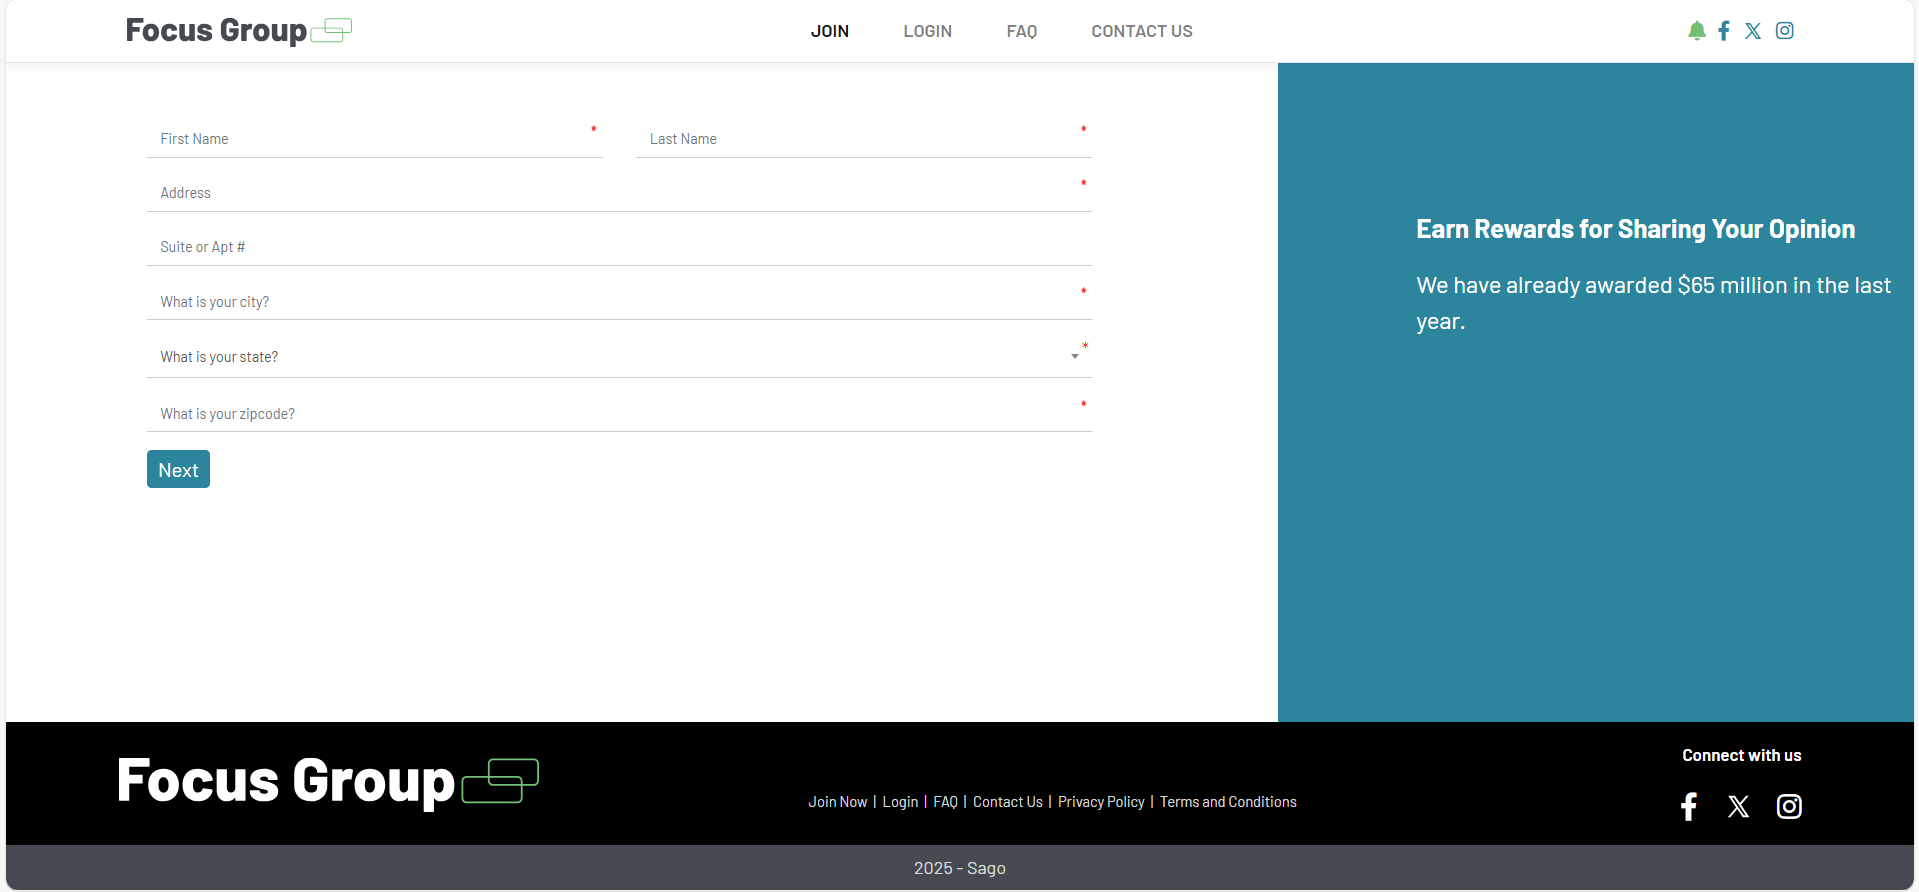
Task: Click the large footer Focus Group logo
Action: [328, 782]
